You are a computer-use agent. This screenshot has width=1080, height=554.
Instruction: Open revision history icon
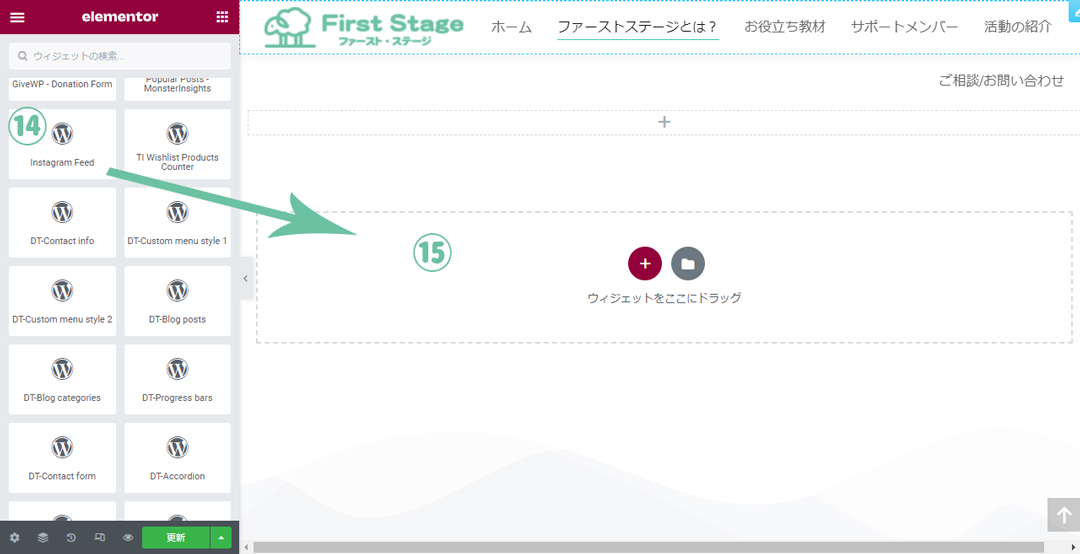coord(71,537)
